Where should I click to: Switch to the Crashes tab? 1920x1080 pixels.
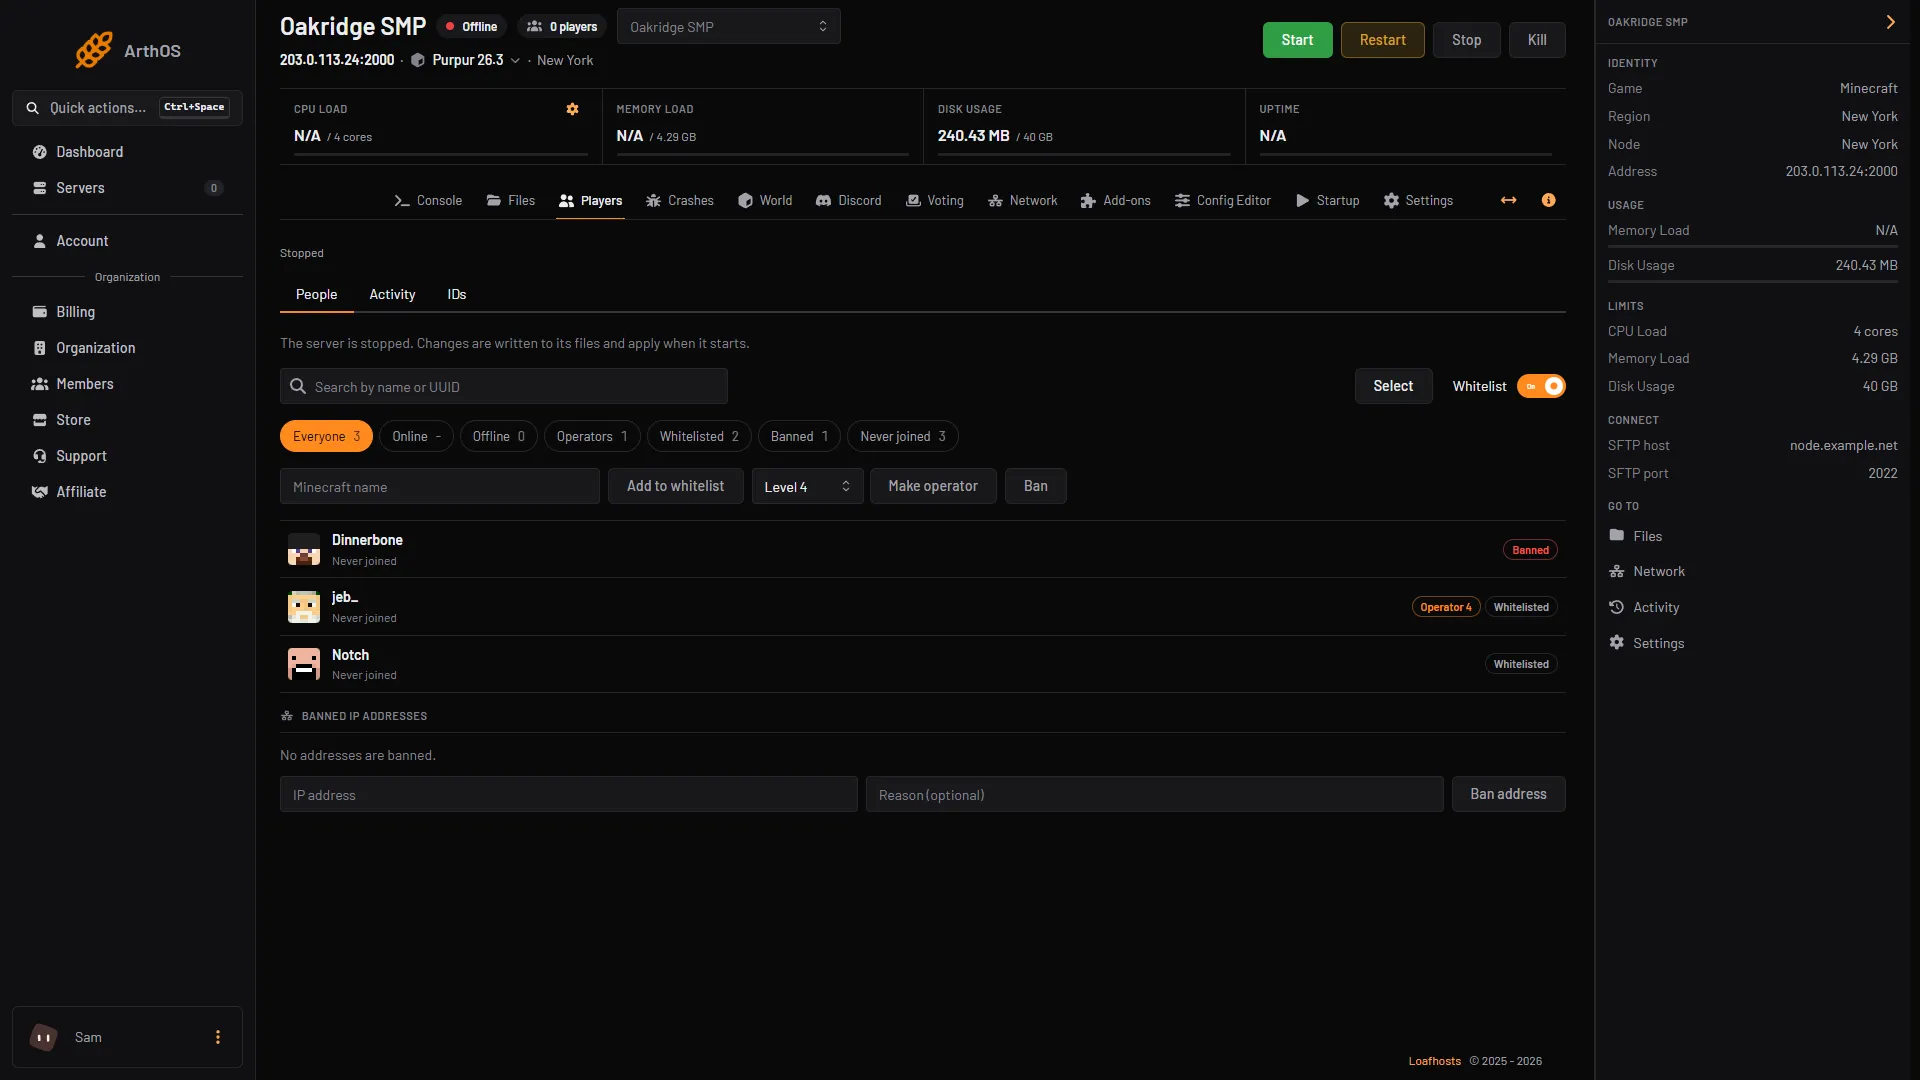pyautogui.click(x=680, y=200)
